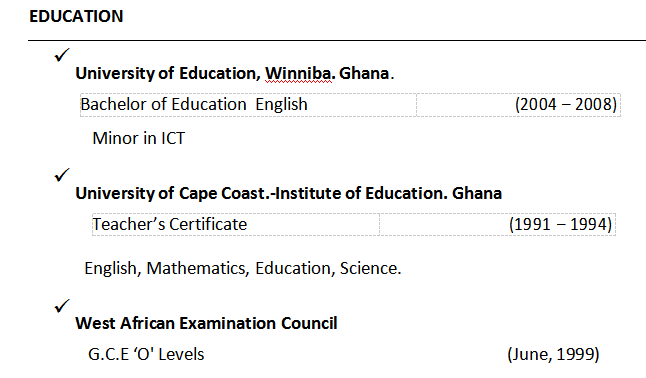Click the word Science in subjects line
The width and height of the screenshot is (646, 378).
click(370, 268)
